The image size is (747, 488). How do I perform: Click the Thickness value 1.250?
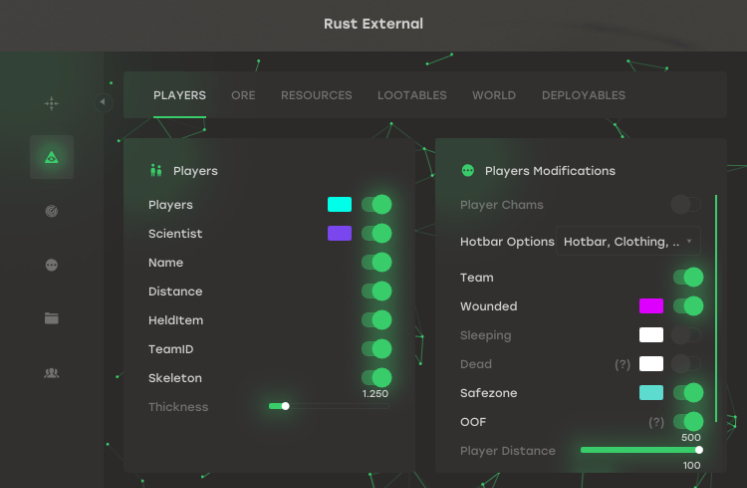click(375, 394)
